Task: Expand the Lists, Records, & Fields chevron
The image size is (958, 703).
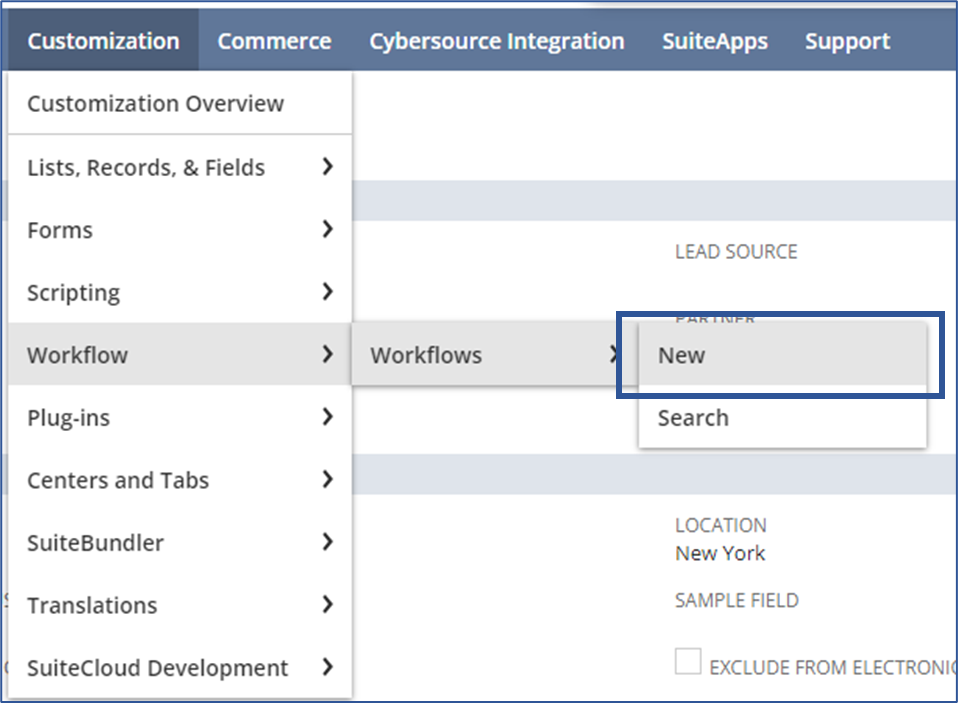Action: [328, 166]
